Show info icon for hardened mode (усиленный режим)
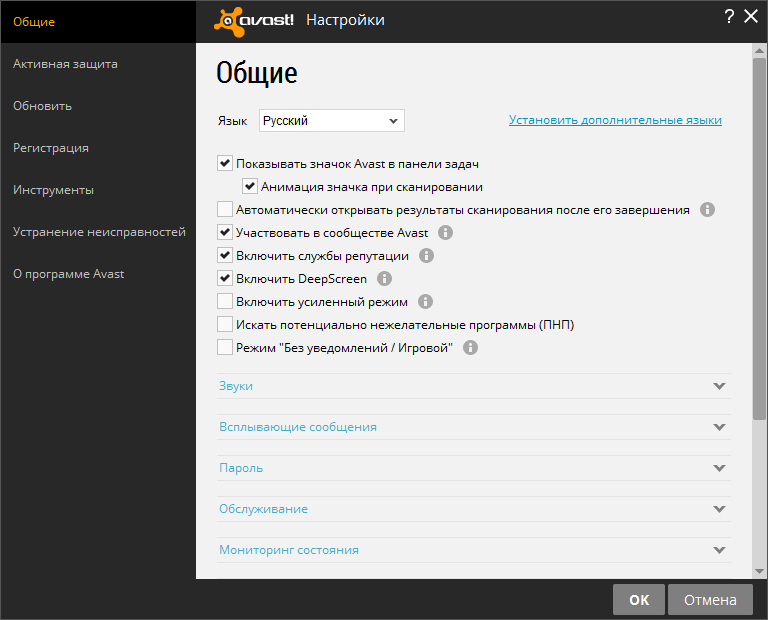Screen dimensions: 768x620 [425, 302]
